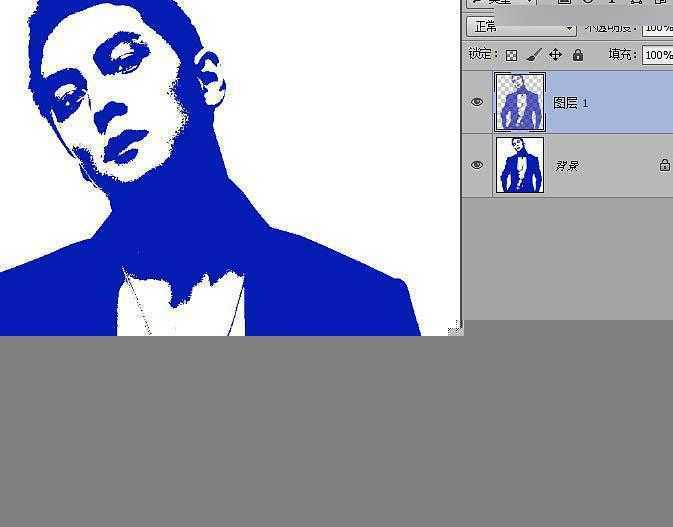
Task: Select the 背景 layer thumbnail
Action: click(x=520, y=165)
